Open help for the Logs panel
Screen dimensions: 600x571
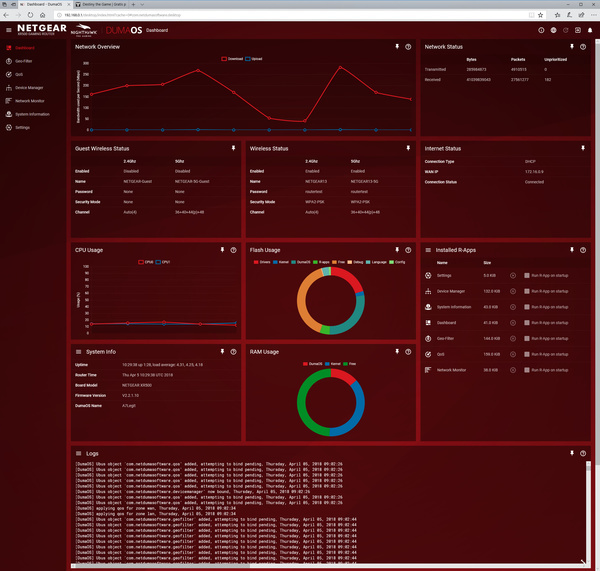[583, 453]
